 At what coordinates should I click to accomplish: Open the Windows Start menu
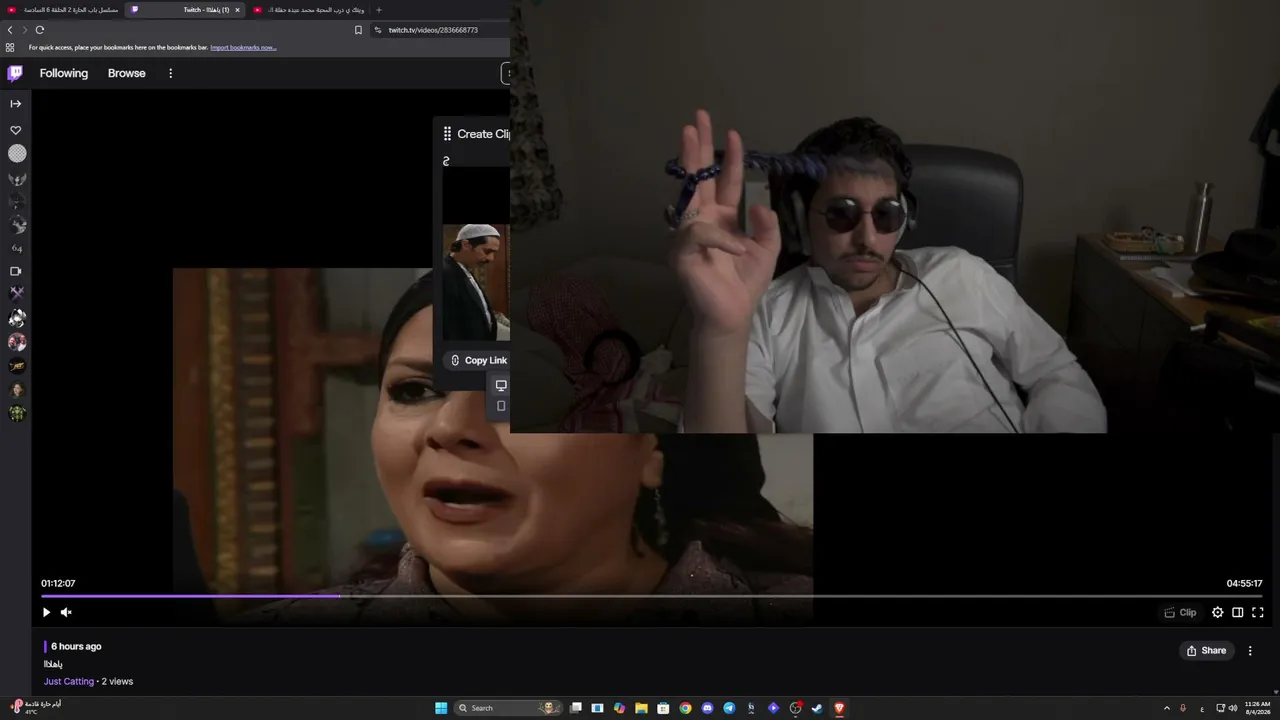click(441, 708)
